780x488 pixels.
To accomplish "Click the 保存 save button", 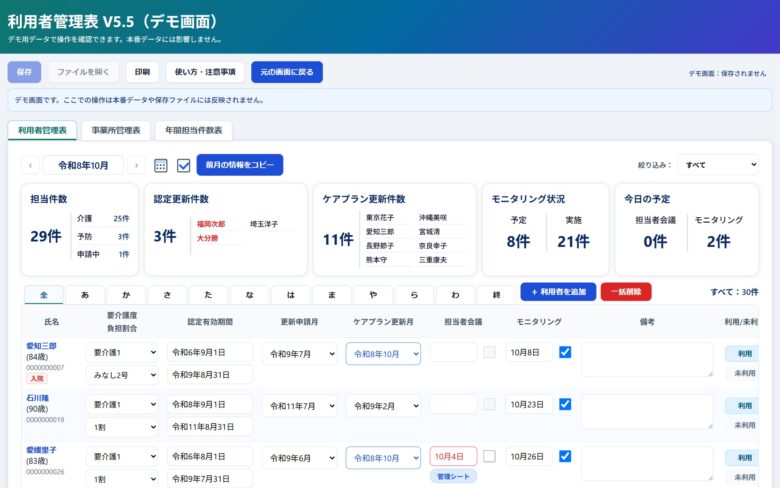I will pos(24,72).
